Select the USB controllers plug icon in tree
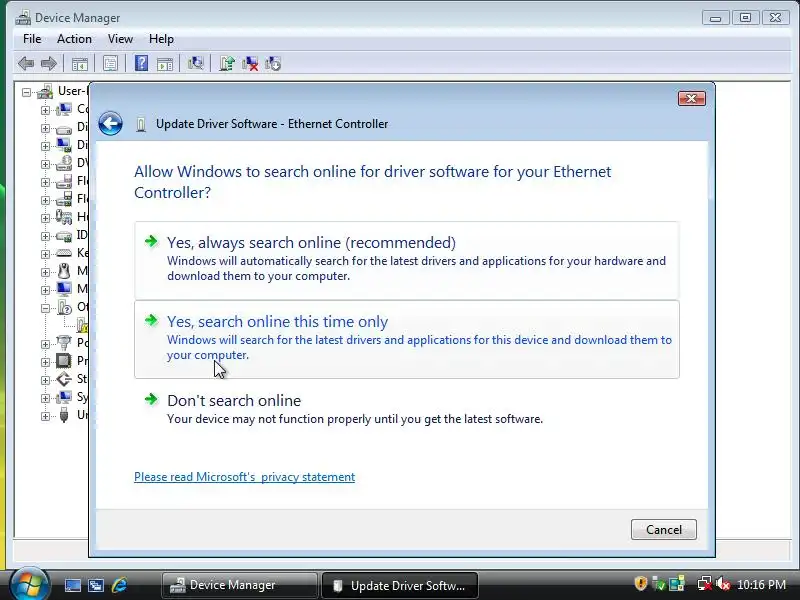The height and width of the screenshot is (600, 800). point(64,415)
